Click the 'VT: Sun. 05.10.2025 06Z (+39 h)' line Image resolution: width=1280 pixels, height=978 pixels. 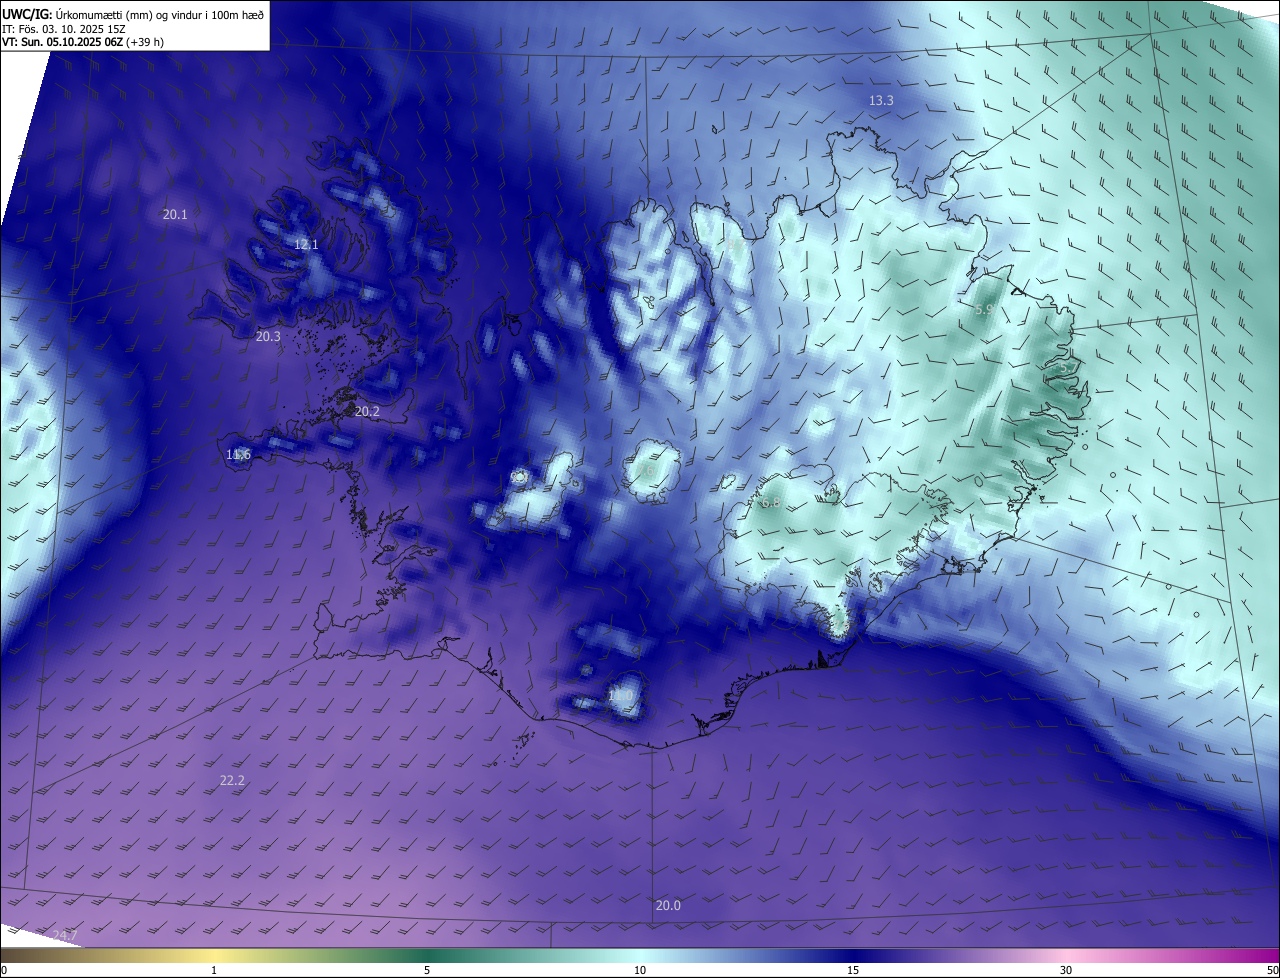click(83, 42)
